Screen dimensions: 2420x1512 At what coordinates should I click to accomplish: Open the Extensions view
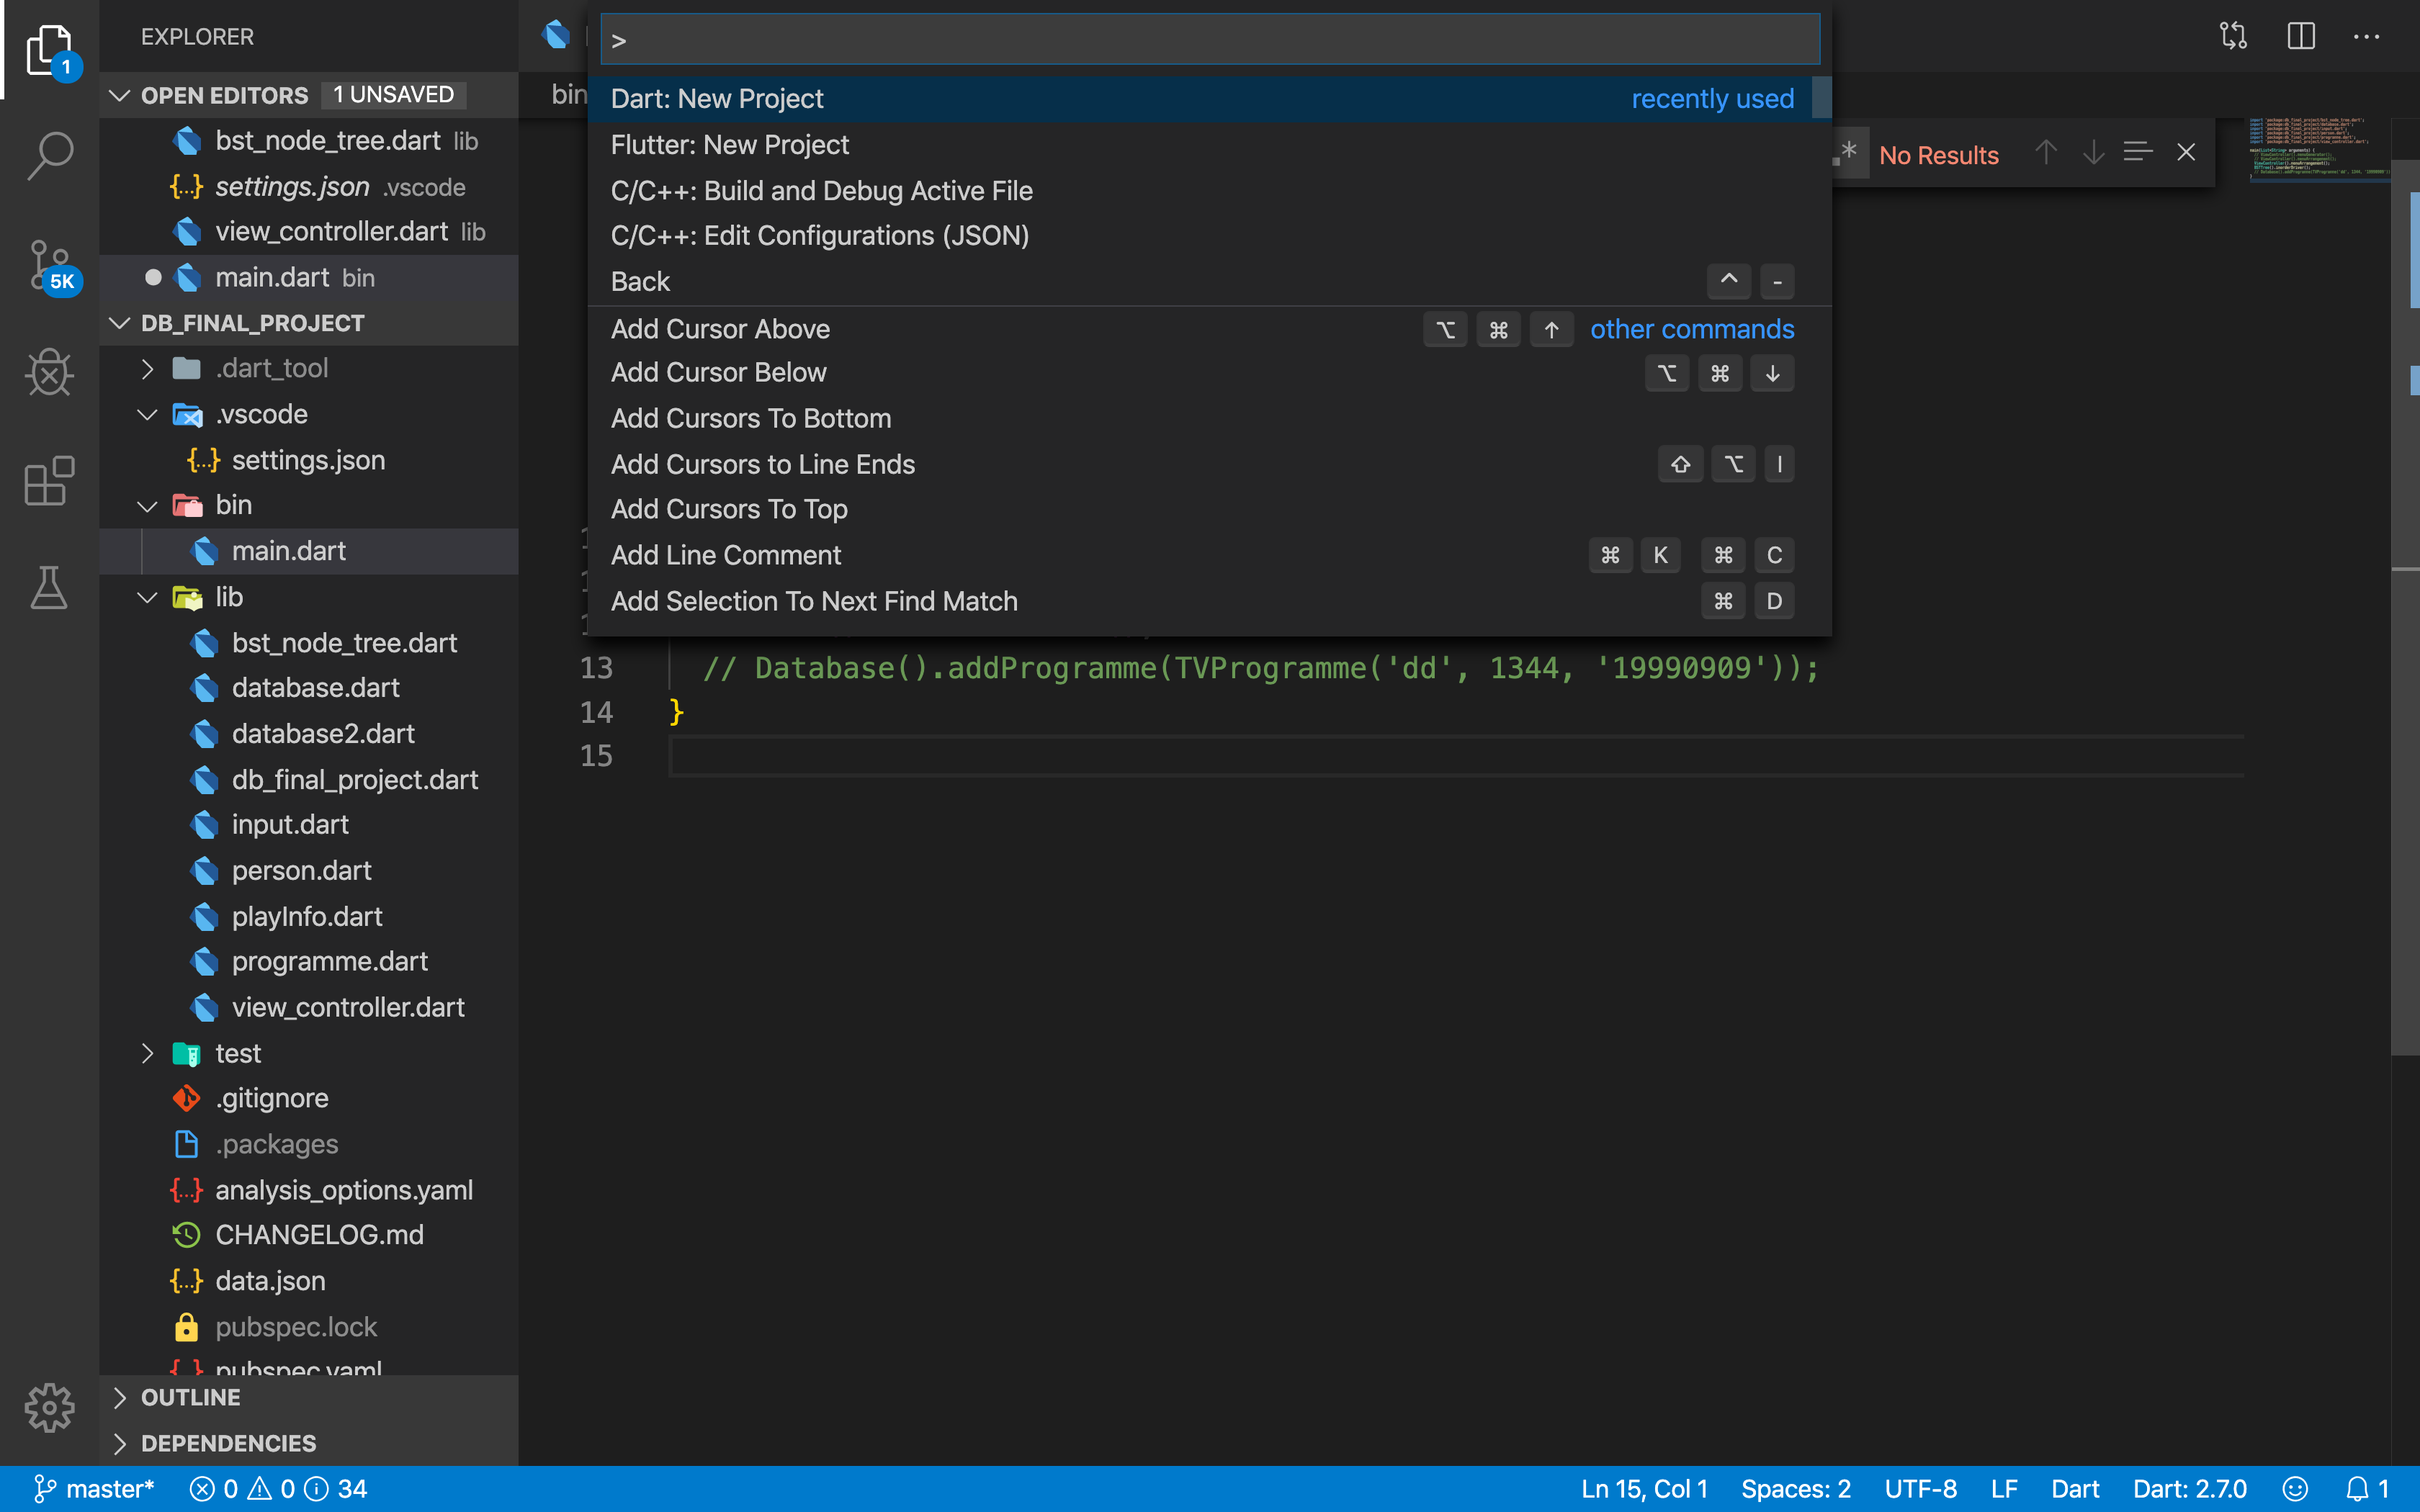point(49,481)
